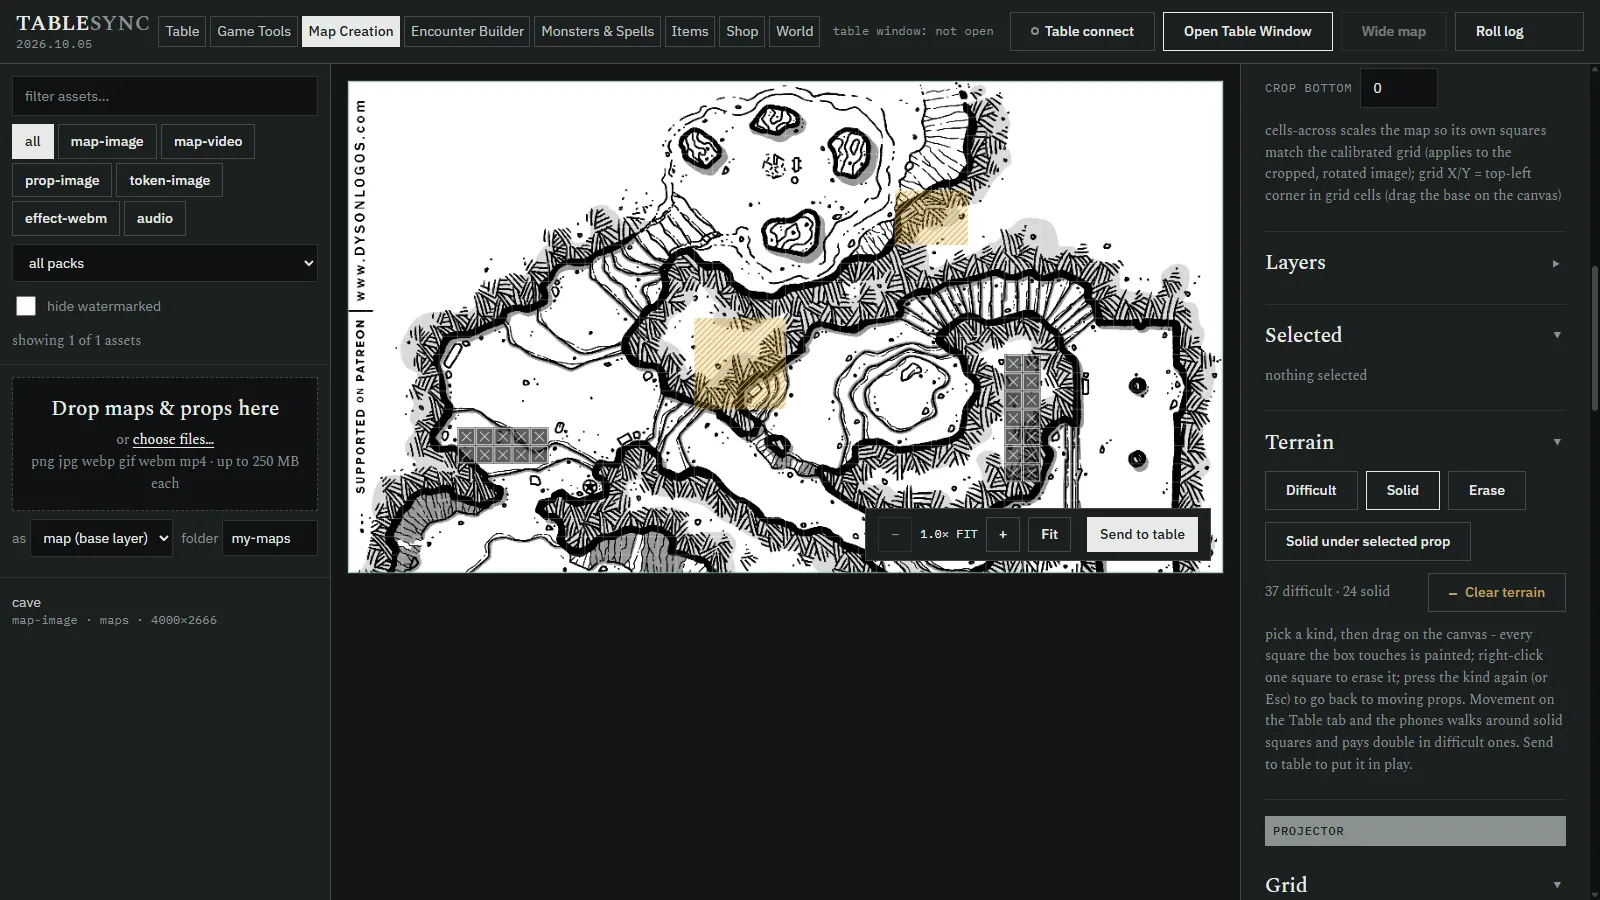Image resolution: width=1600 pixels, height=900 pixels.
Task: Fit the map to canvas
Action: (1049, 534)
